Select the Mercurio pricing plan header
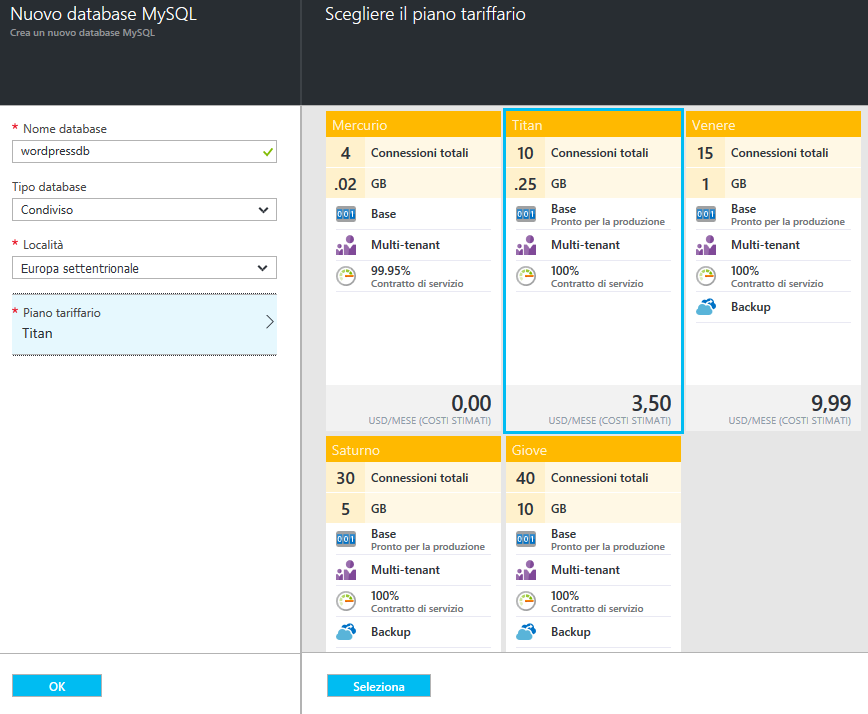Viewport: 868px width, 714px height. point(413,125)
